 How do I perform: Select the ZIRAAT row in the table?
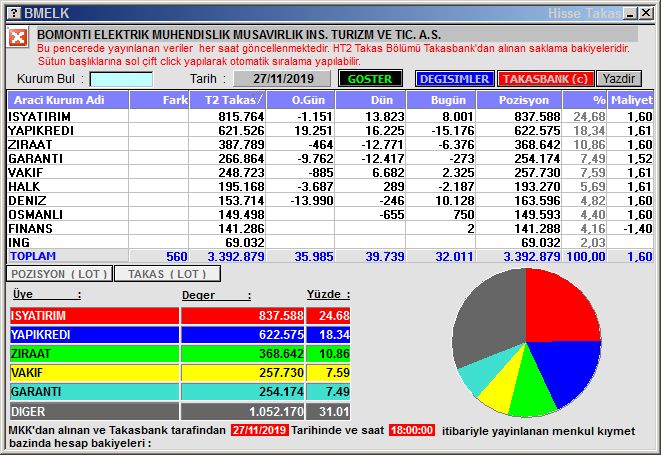click(330, 144)
